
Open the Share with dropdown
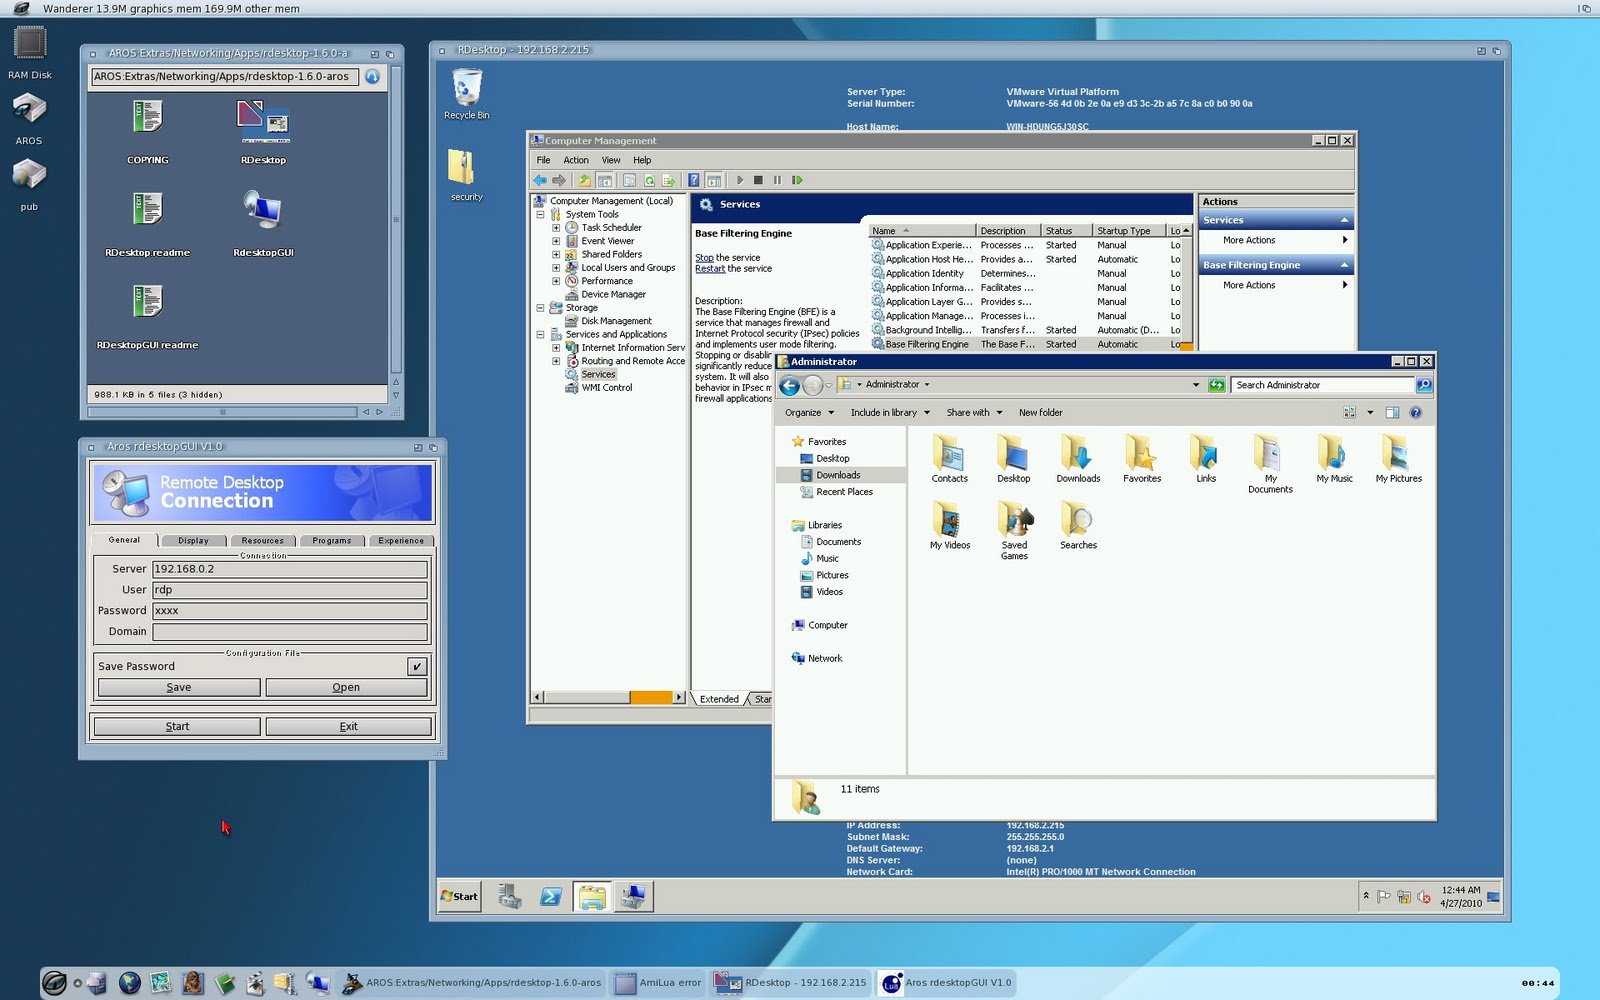coord(974,412)
